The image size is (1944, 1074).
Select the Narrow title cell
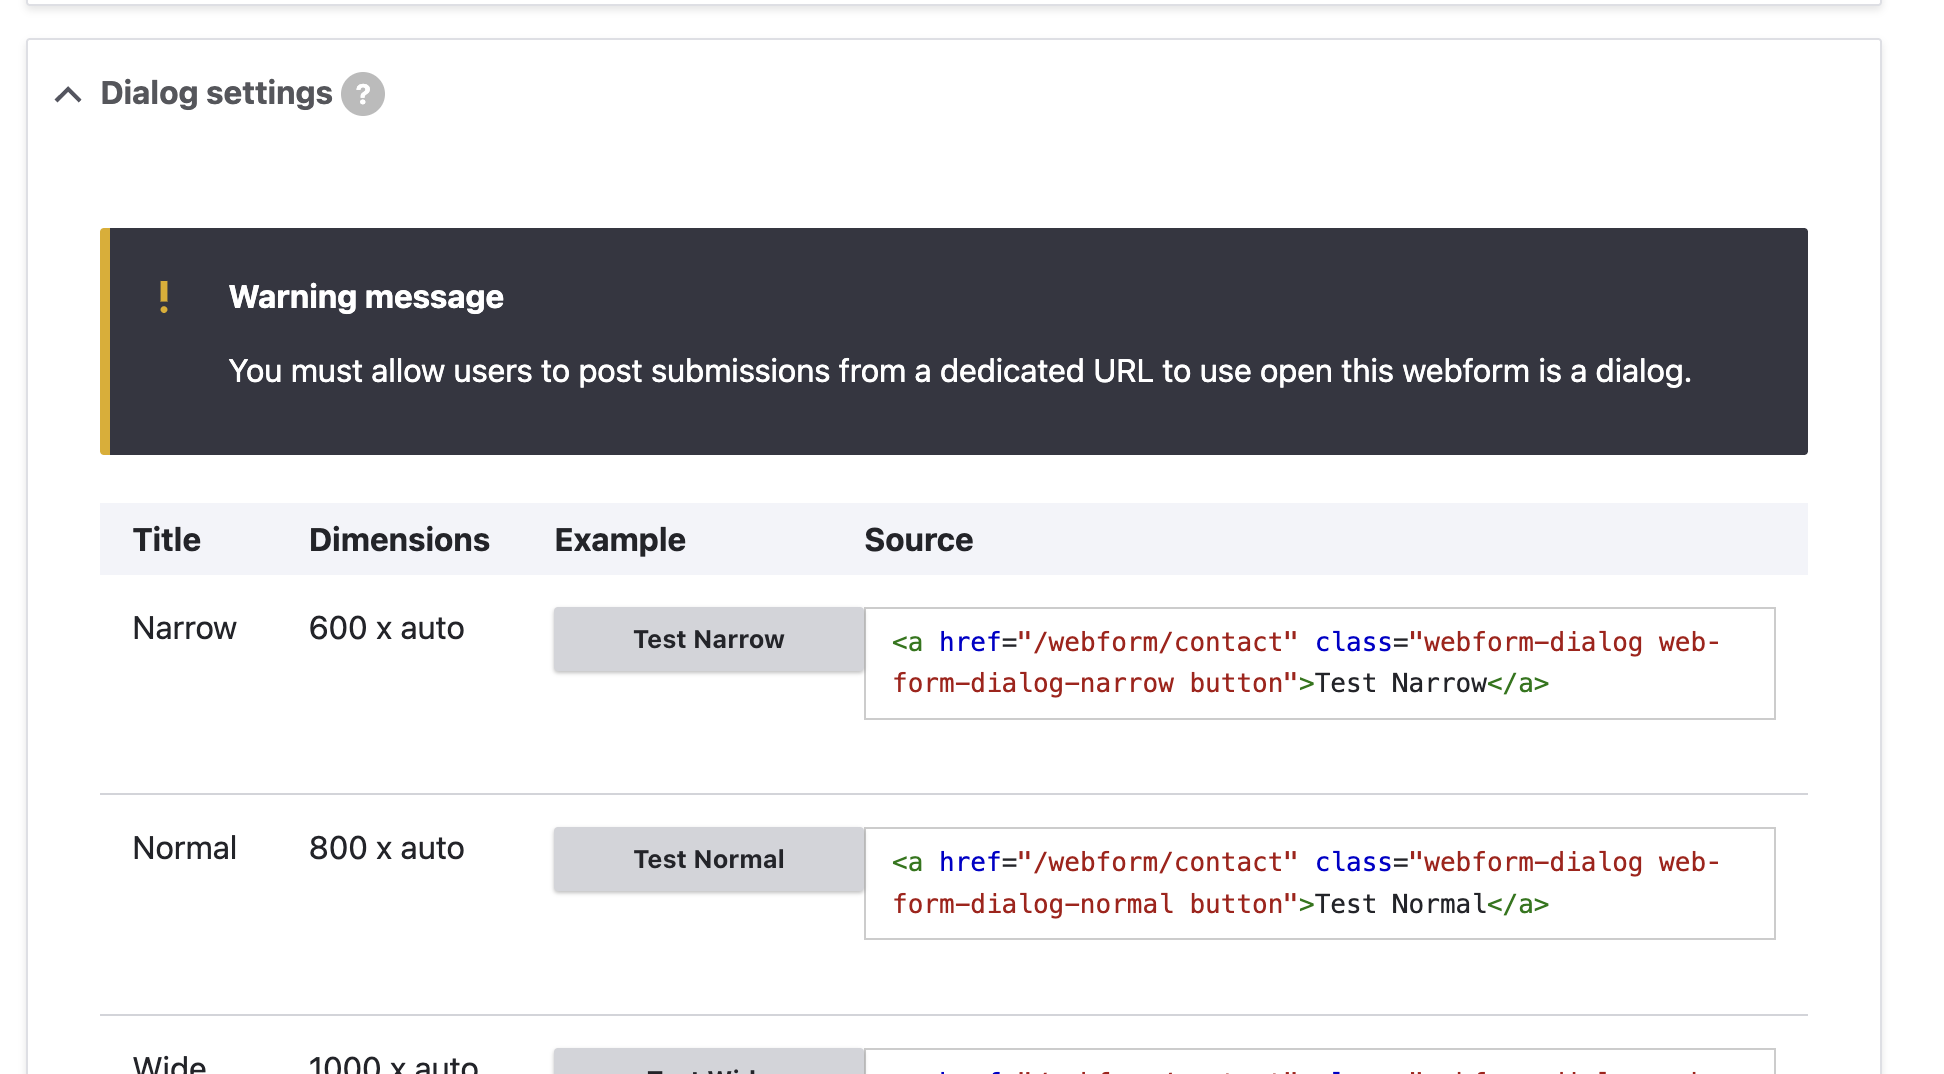[185, 628]
